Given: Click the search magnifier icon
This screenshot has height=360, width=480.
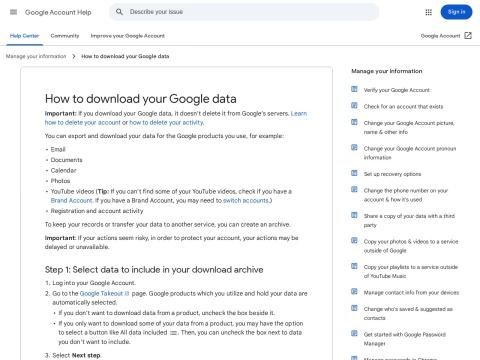Looking at the screenshot, I should click(x=119, y=12).
